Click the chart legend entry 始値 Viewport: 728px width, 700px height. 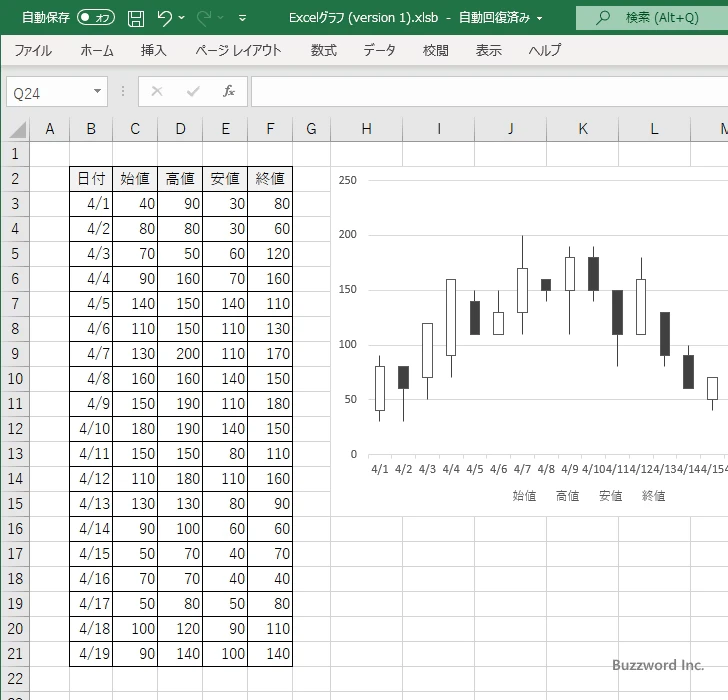pyautogui.click(x=524, y=496)
